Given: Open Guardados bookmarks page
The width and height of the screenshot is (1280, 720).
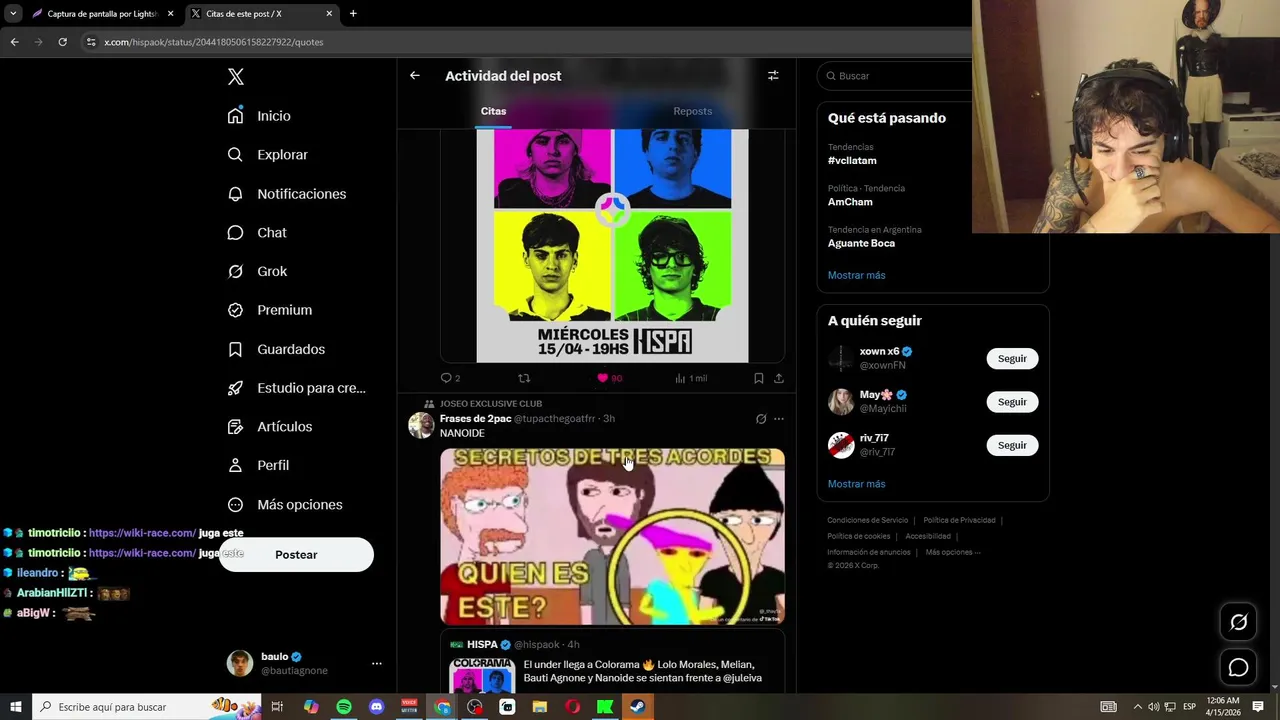Looking at the screenshot, I should (x=276, y=349).
